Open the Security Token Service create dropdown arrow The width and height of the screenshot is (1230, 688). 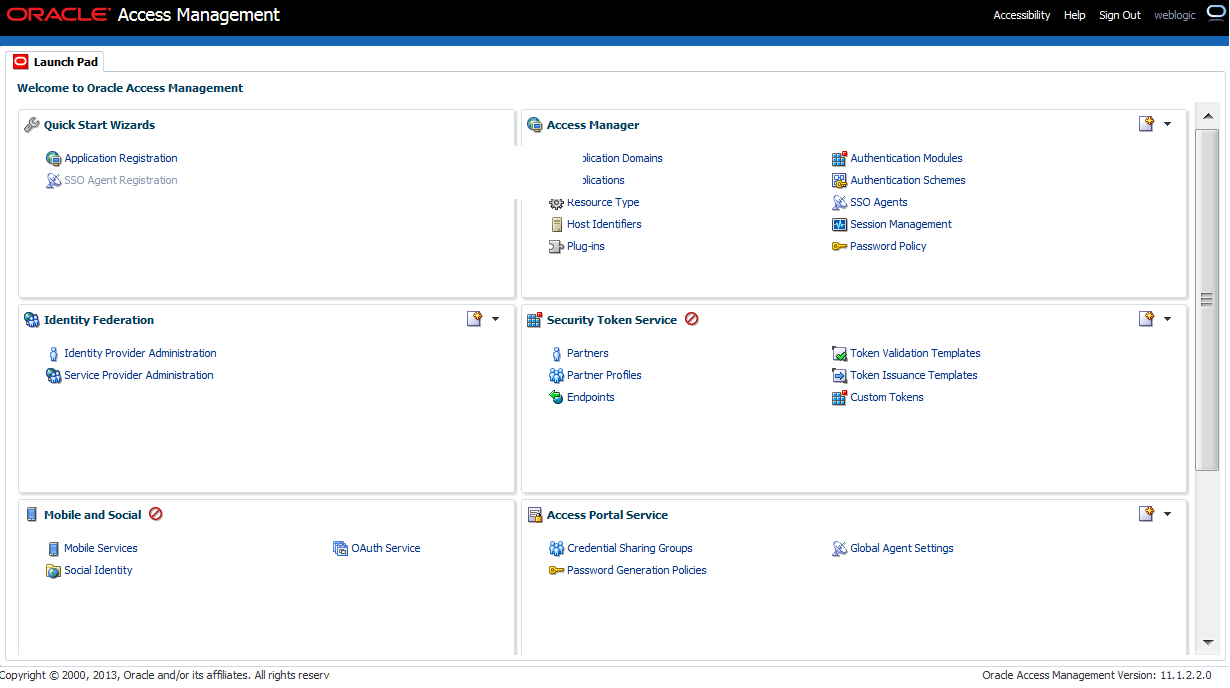point(1167,320)
